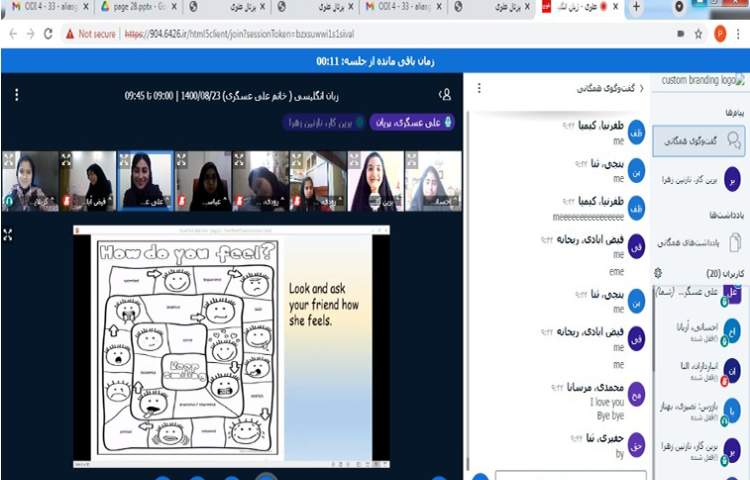Open یادداشت‌های همگانی shared notes
750x480 pixels.
click(x=699, y=242)
